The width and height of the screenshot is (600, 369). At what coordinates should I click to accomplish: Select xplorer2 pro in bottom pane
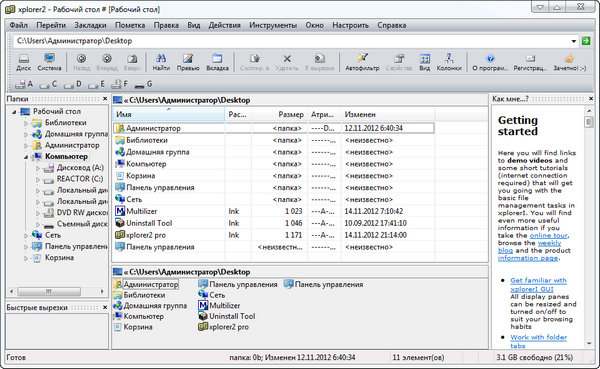pos(223,327)
